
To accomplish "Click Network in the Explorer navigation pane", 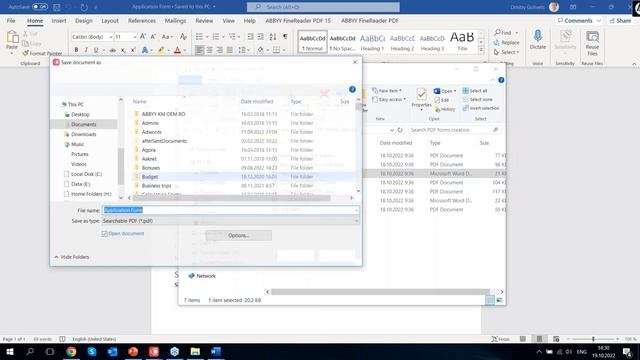I will [202, 276].
